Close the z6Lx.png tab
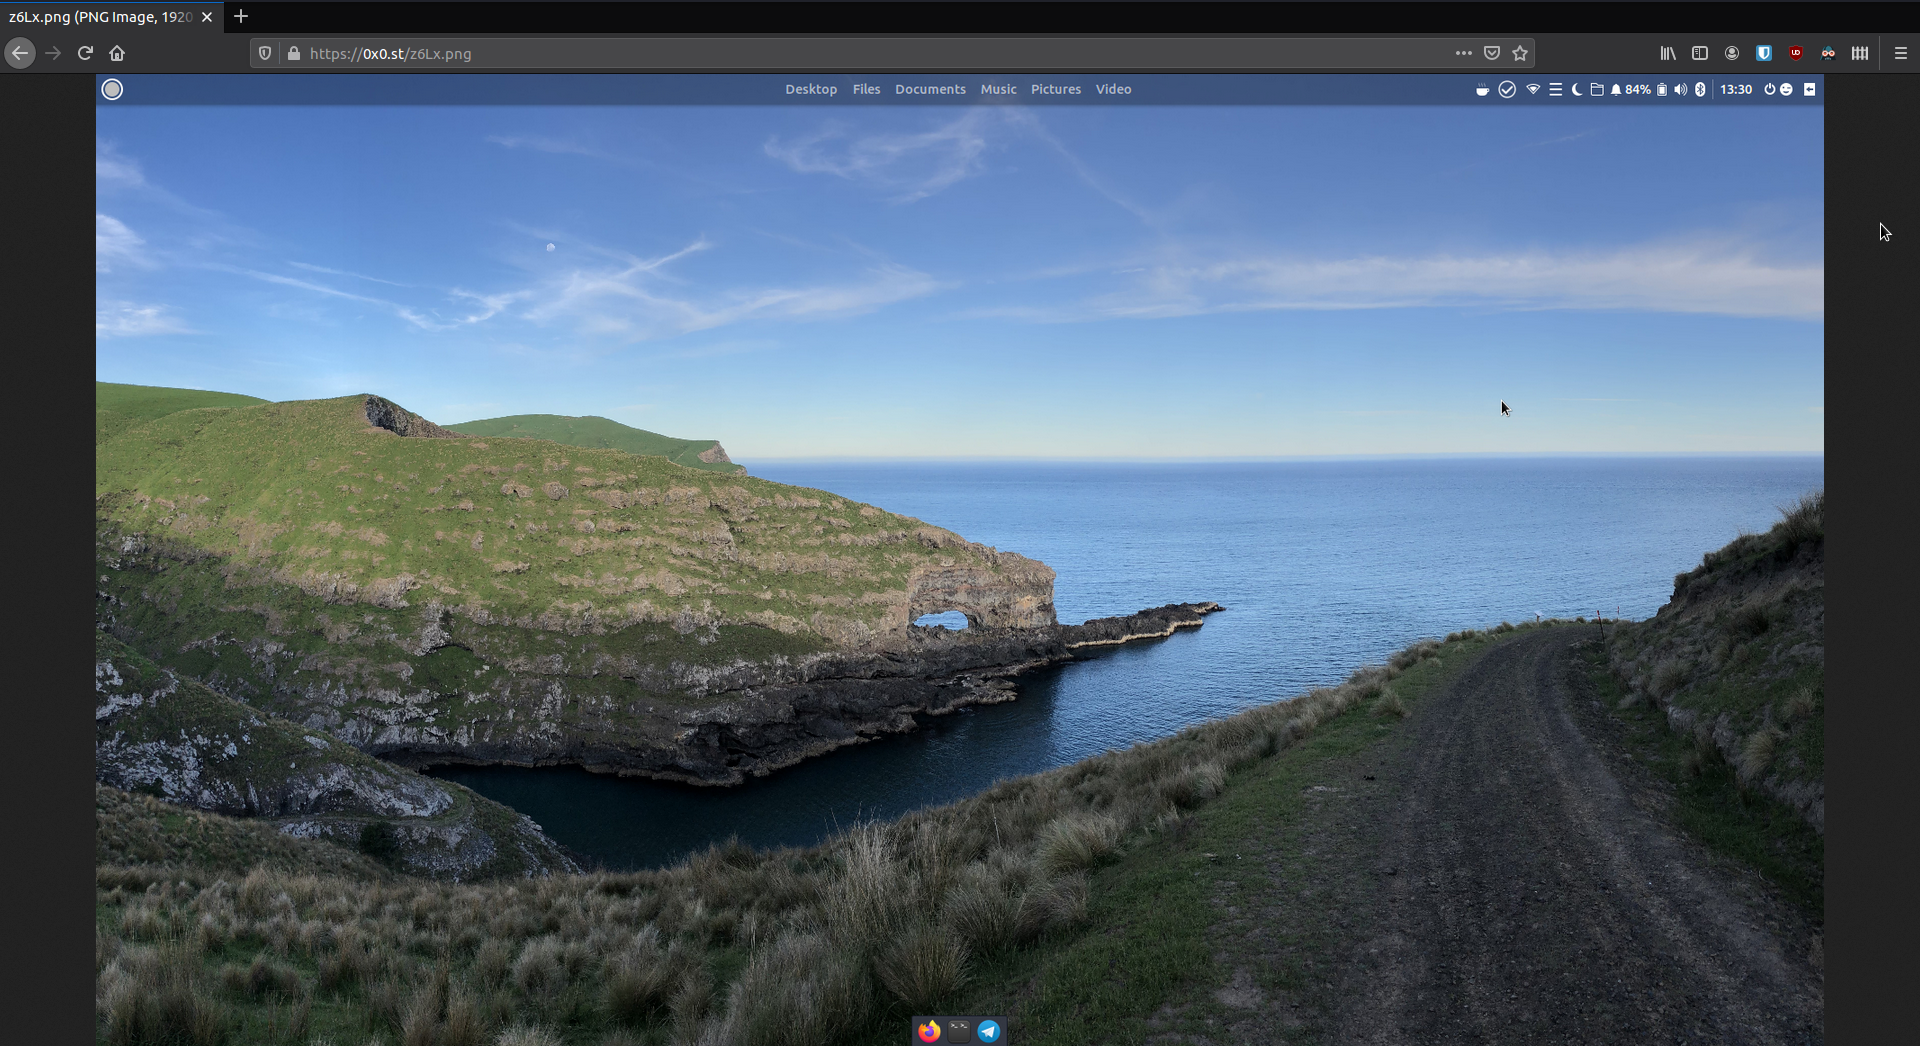This screenshot has width=1920, height=1046. [207, 17]
